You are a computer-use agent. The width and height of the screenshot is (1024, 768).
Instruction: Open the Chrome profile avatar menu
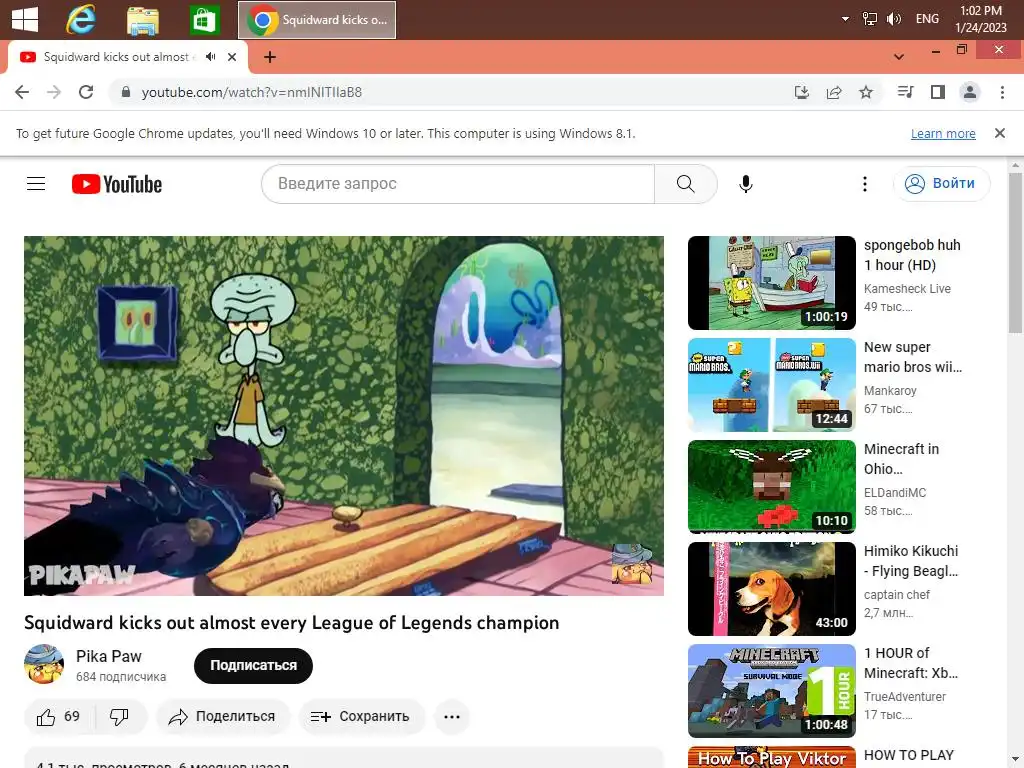[x=970, y=92]
